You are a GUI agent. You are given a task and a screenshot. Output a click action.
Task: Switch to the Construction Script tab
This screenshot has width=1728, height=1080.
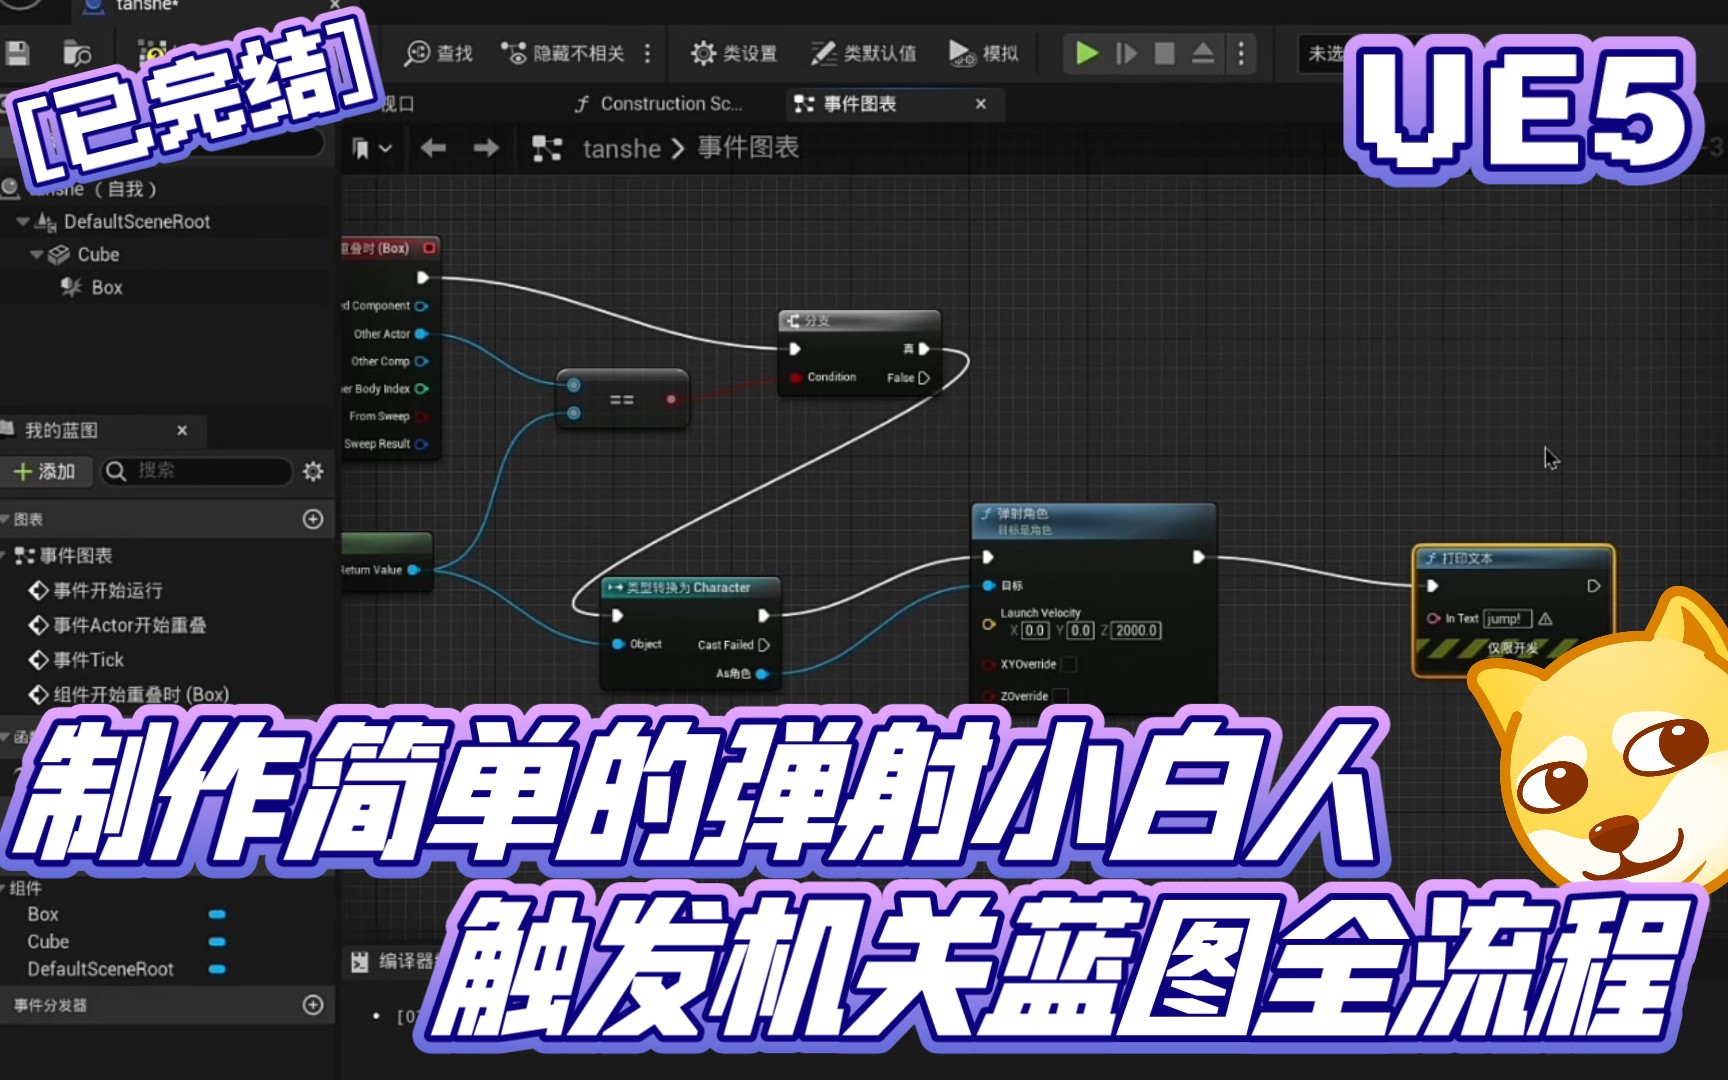[x=660, y=103]
